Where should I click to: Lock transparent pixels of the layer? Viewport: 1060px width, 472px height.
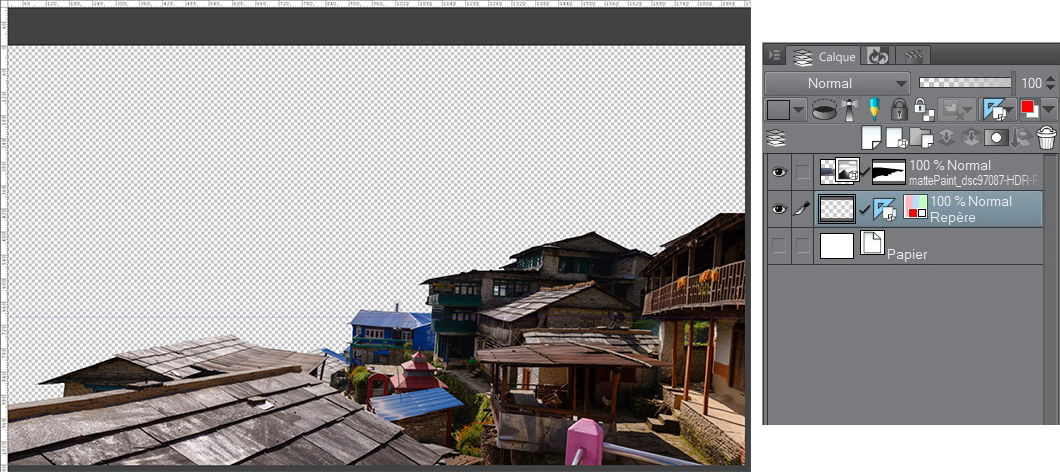pyautogui.click(x=922, y=110)
